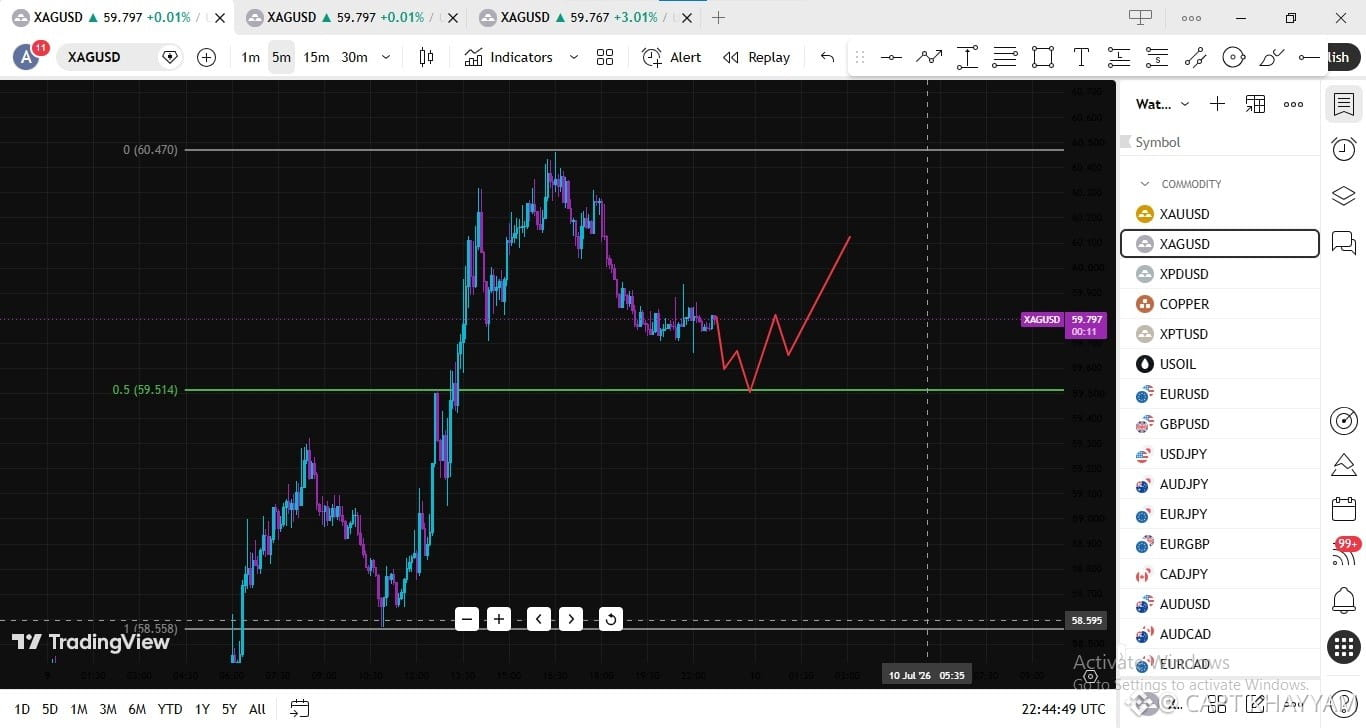Image resolution: width=1366 pixels, height=728 pixels.
Task: Set chart range to 1M
Action: 78,709
